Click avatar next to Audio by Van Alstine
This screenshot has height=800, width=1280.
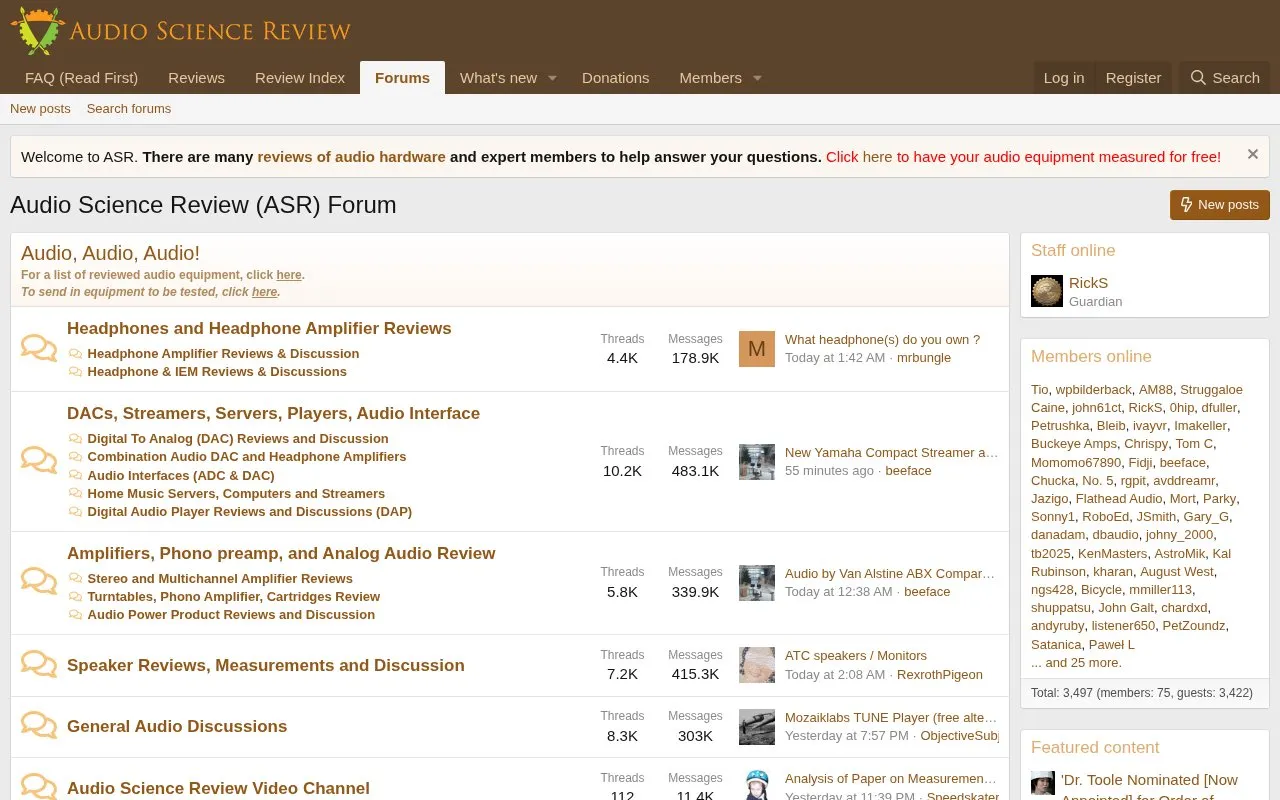tap(757, 583)
